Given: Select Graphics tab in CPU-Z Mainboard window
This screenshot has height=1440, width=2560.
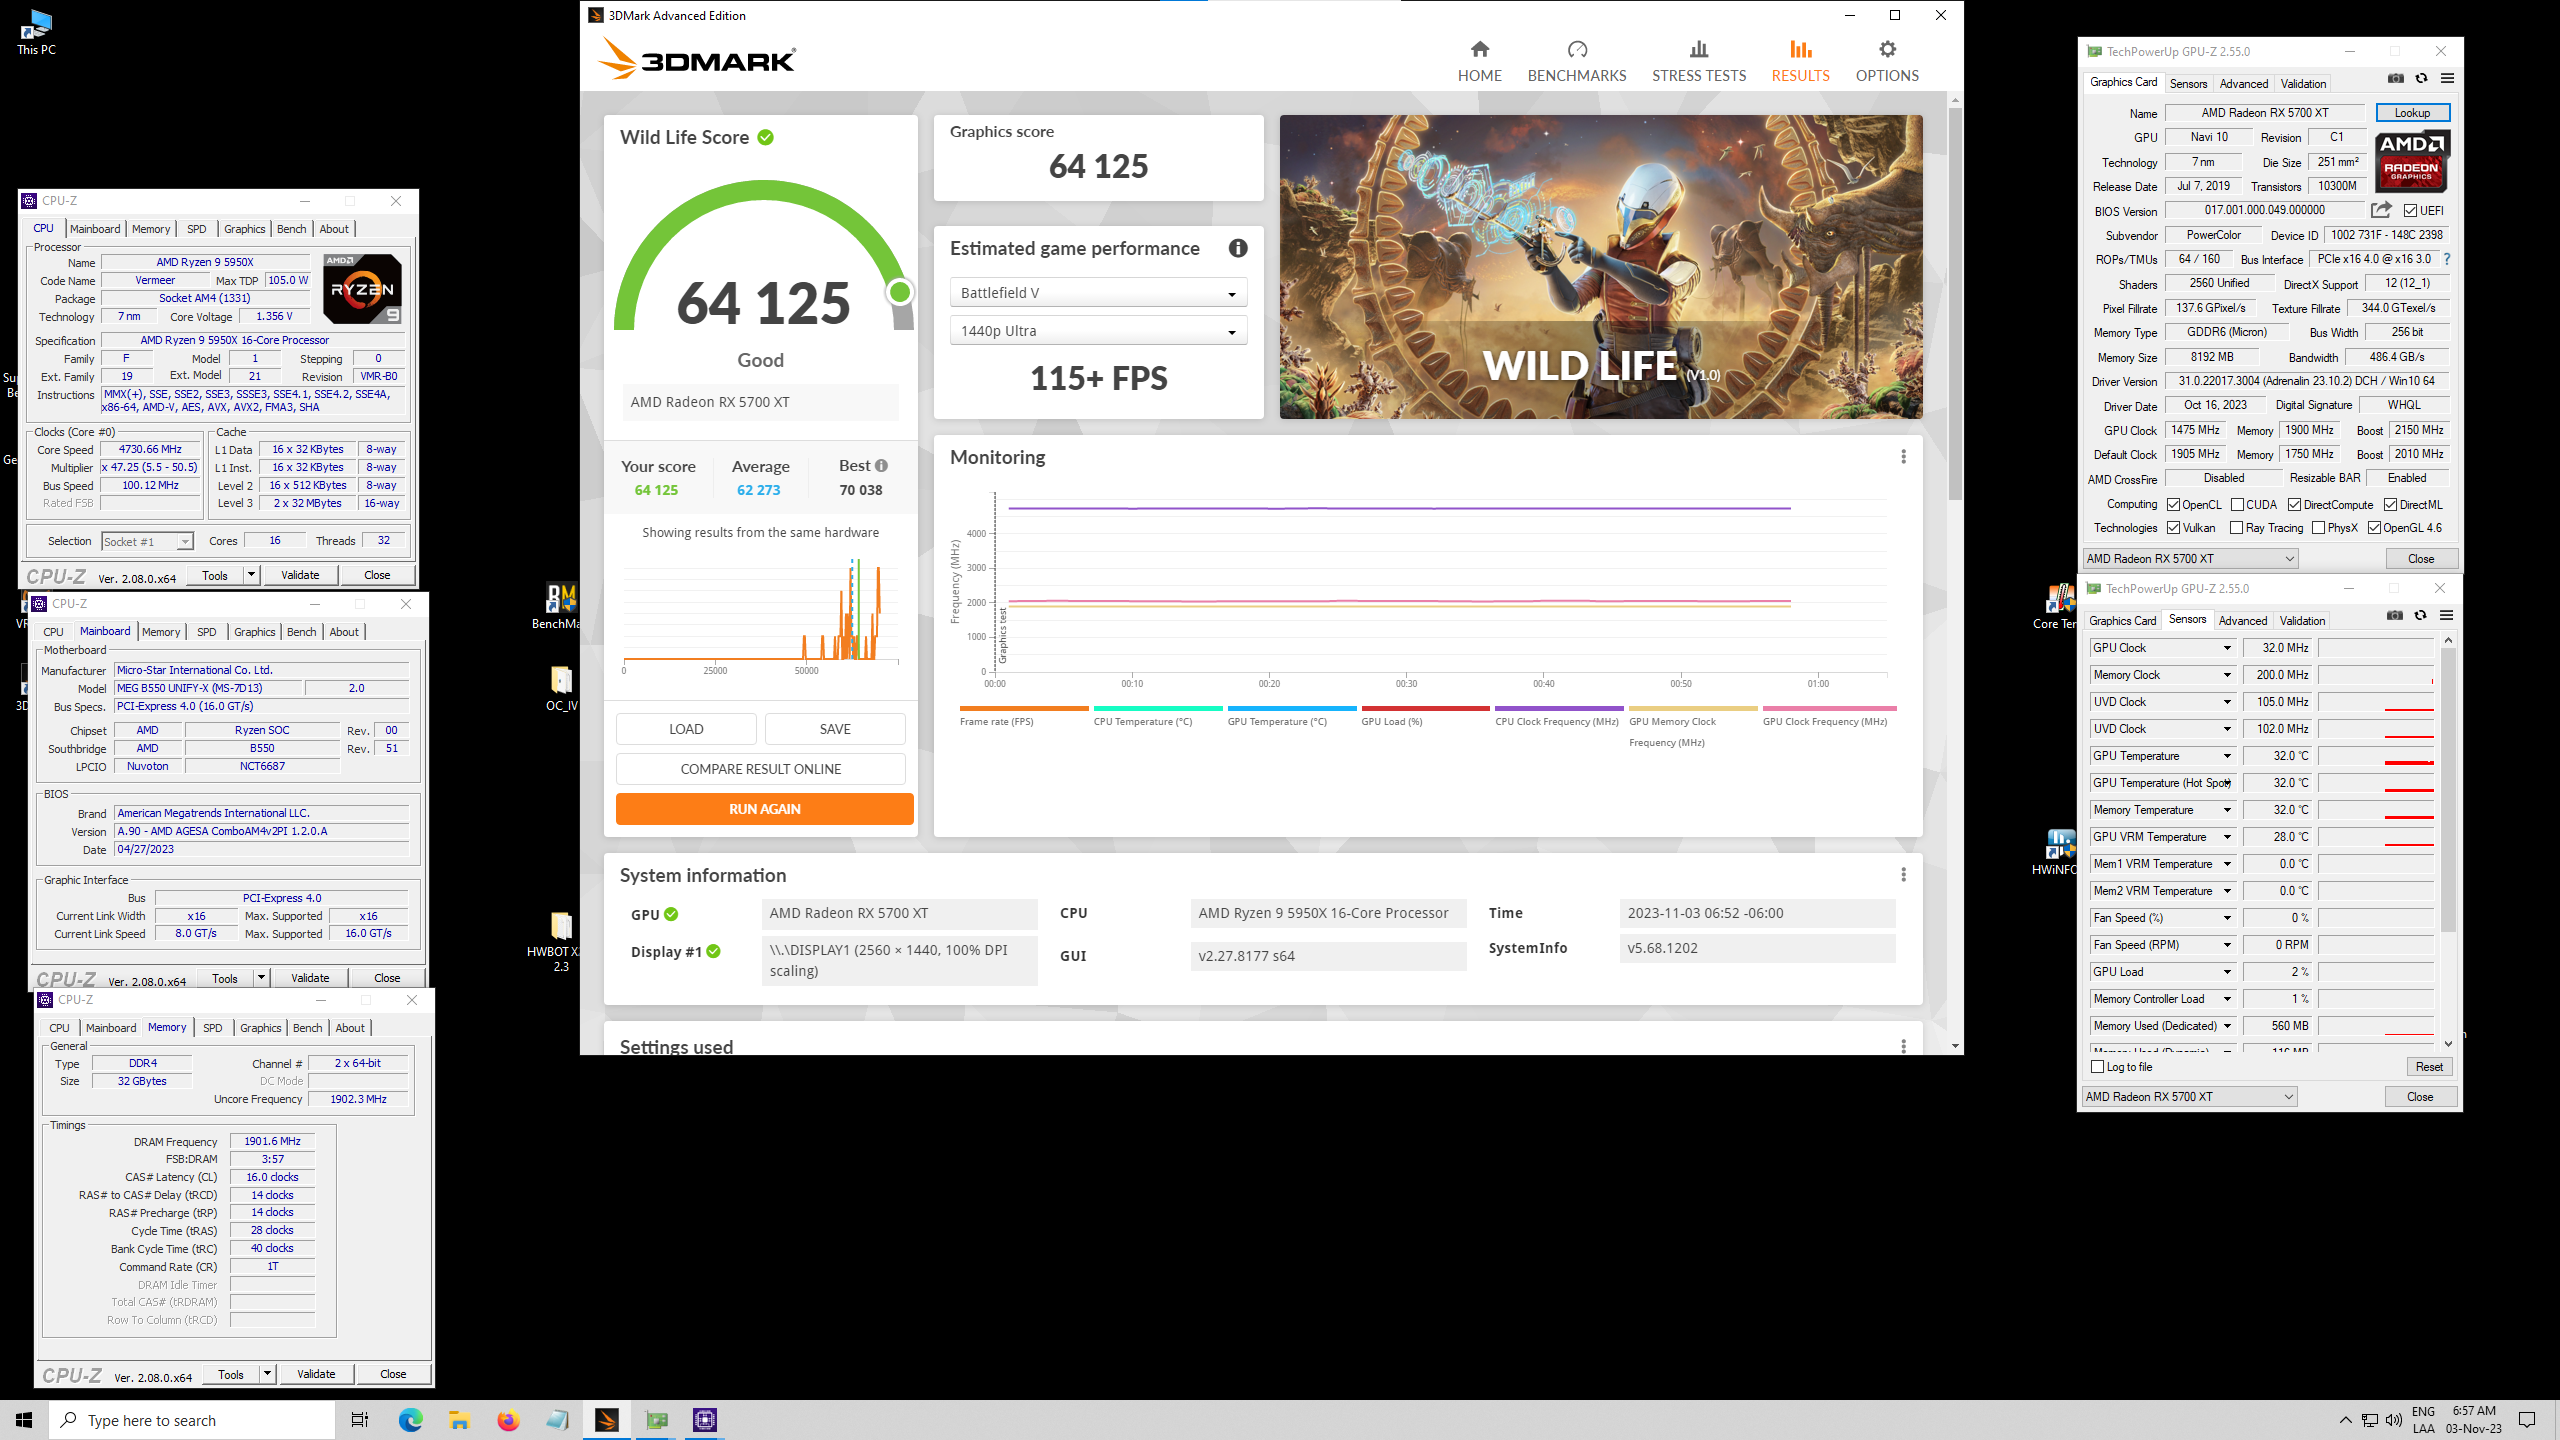Looking at the screenshot, I should (255, 632).
